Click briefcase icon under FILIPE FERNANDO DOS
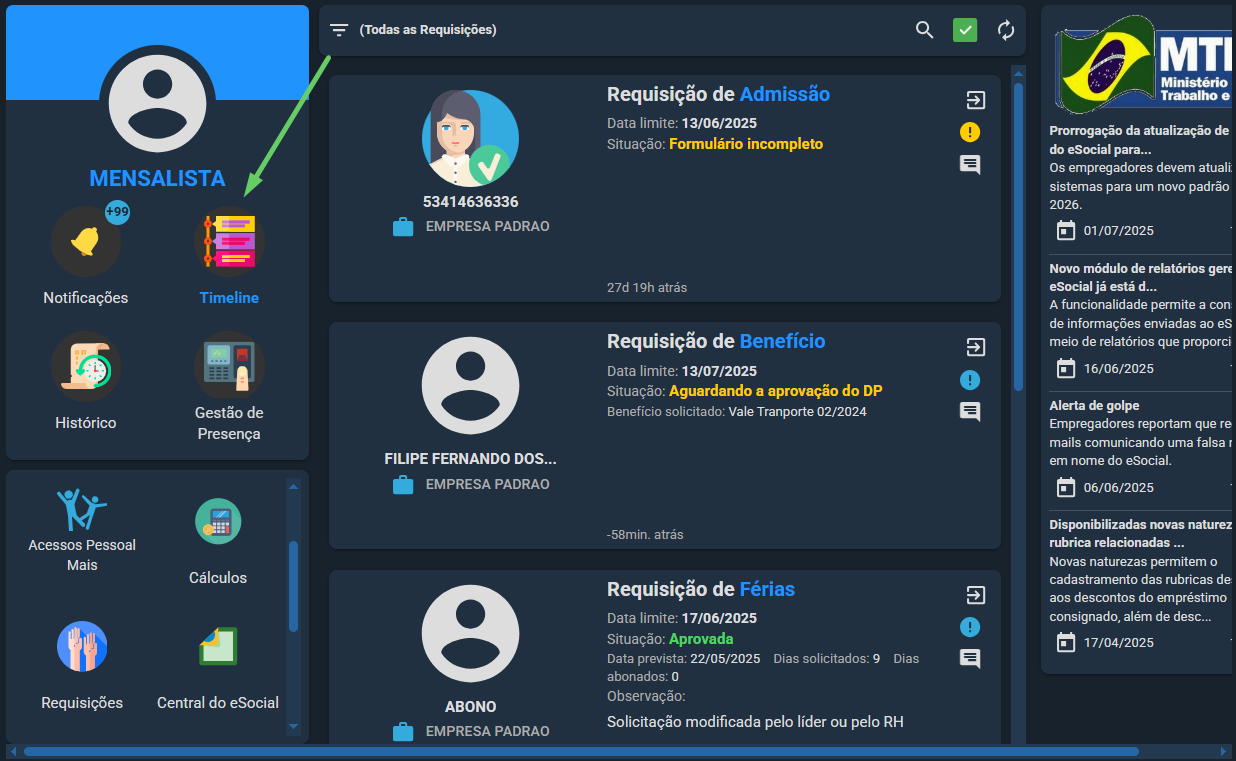Image resolution: width=1236 pixels, height=761 pixels. pos(403,485)
